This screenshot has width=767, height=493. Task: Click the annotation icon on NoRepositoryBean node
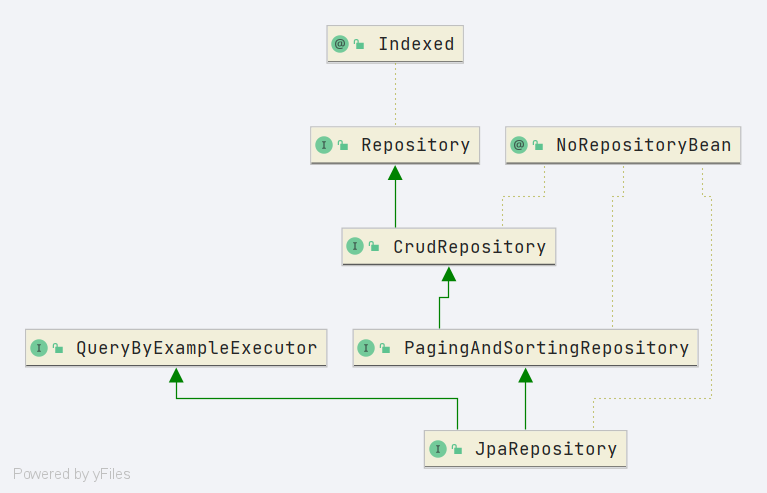point(518,145)
